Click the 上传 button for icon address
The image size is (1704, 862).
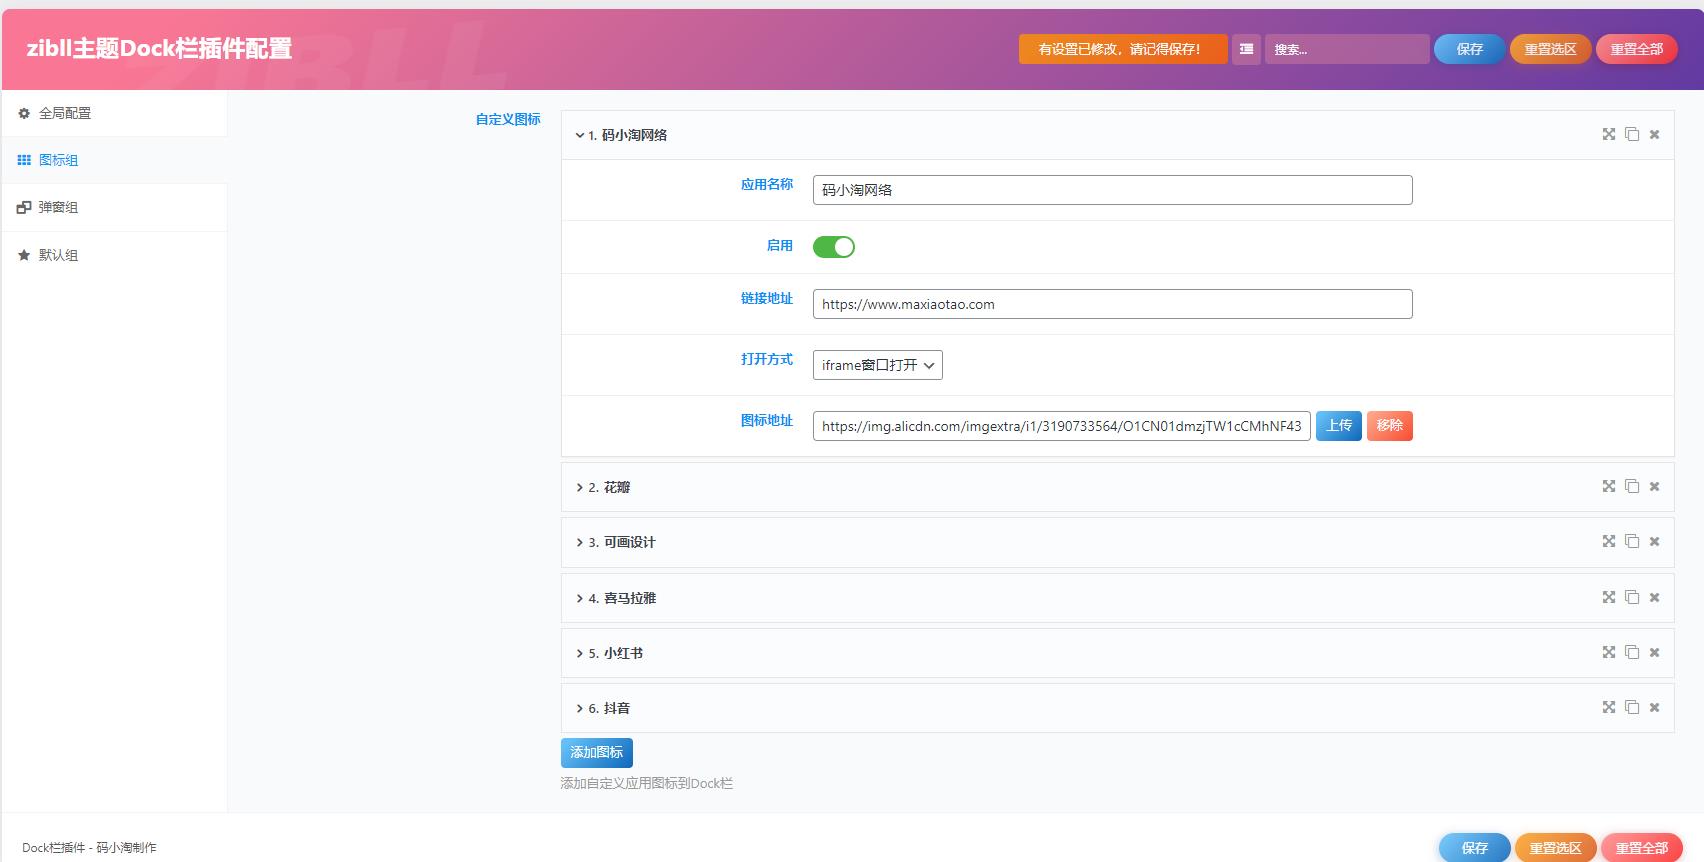(1338, 426)
